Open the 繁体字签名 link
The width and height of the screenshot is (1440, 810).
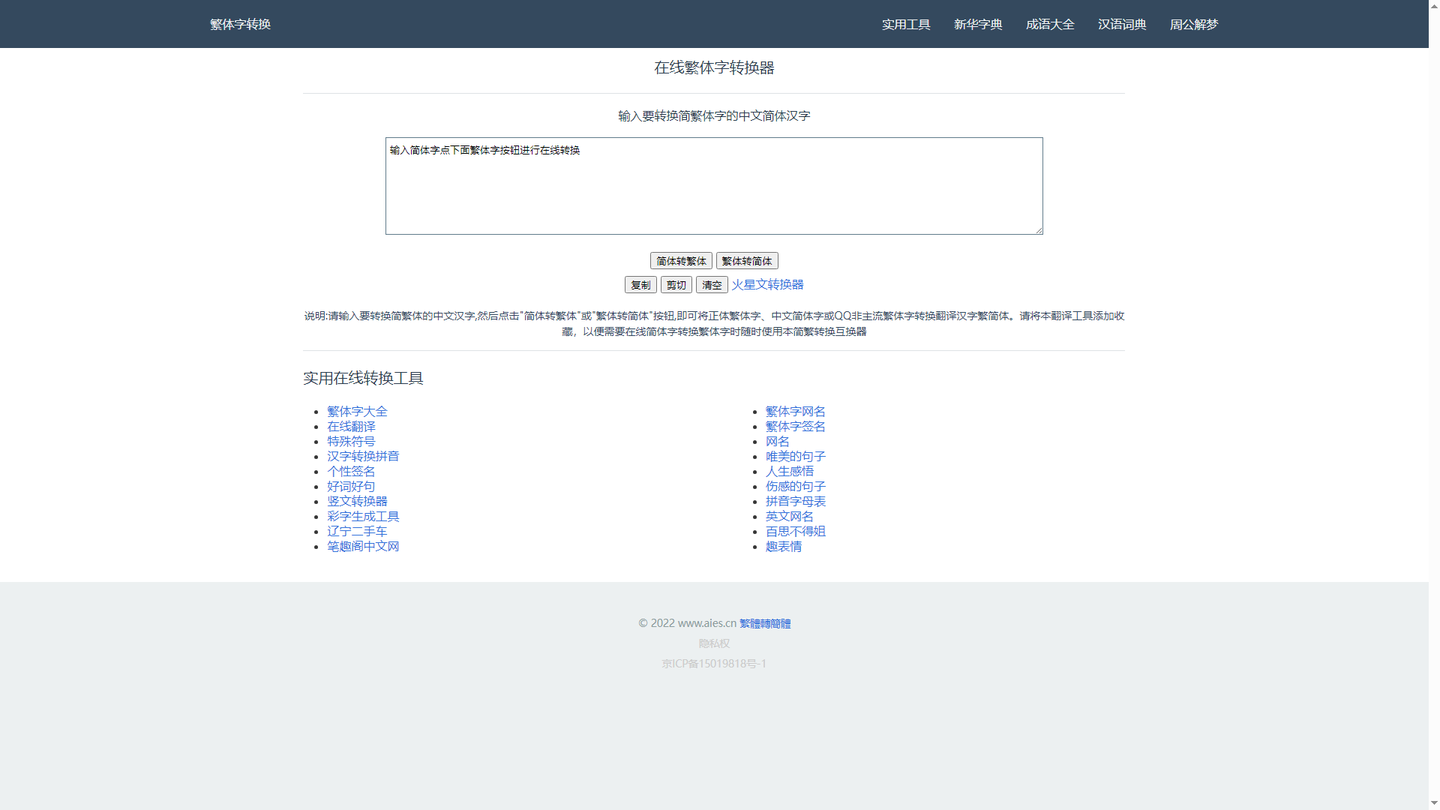795,426
